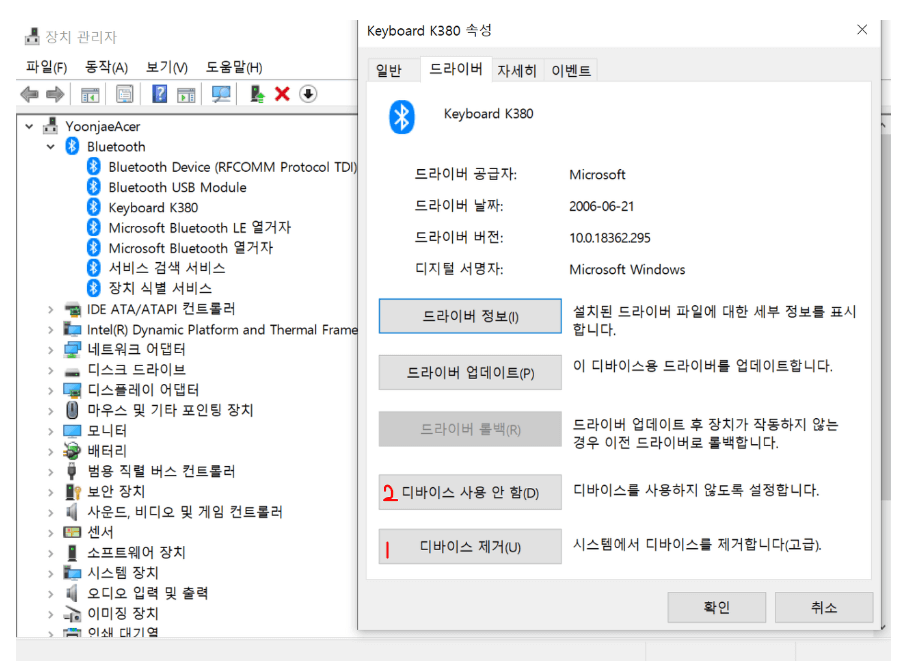Expand Intel(R) Dynamic Platform and Thermal Framework
The height and width of the screenshot is (669, 902).
(51, 330)
